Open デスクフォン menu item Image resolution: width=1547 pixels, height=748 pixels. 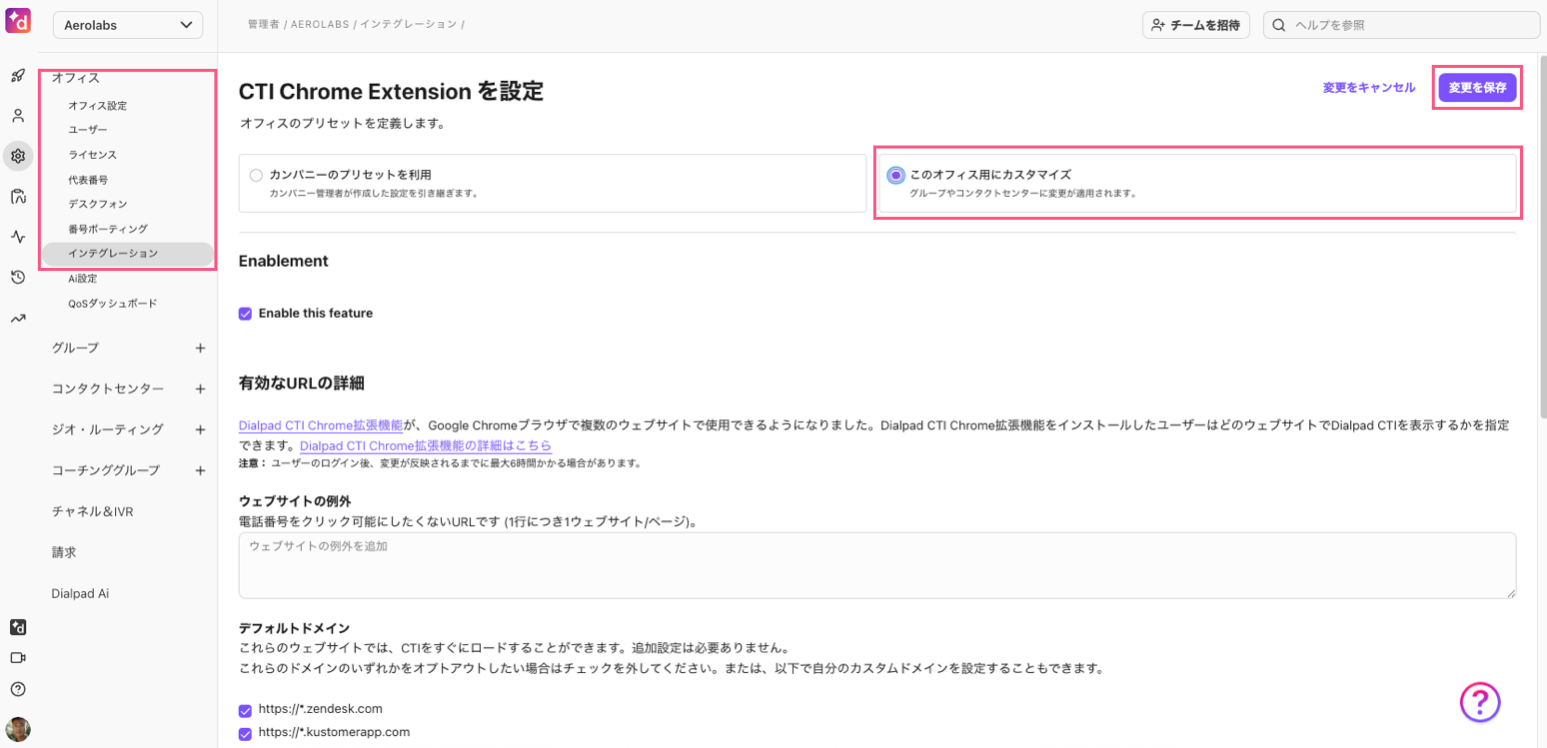pos(98,204)
